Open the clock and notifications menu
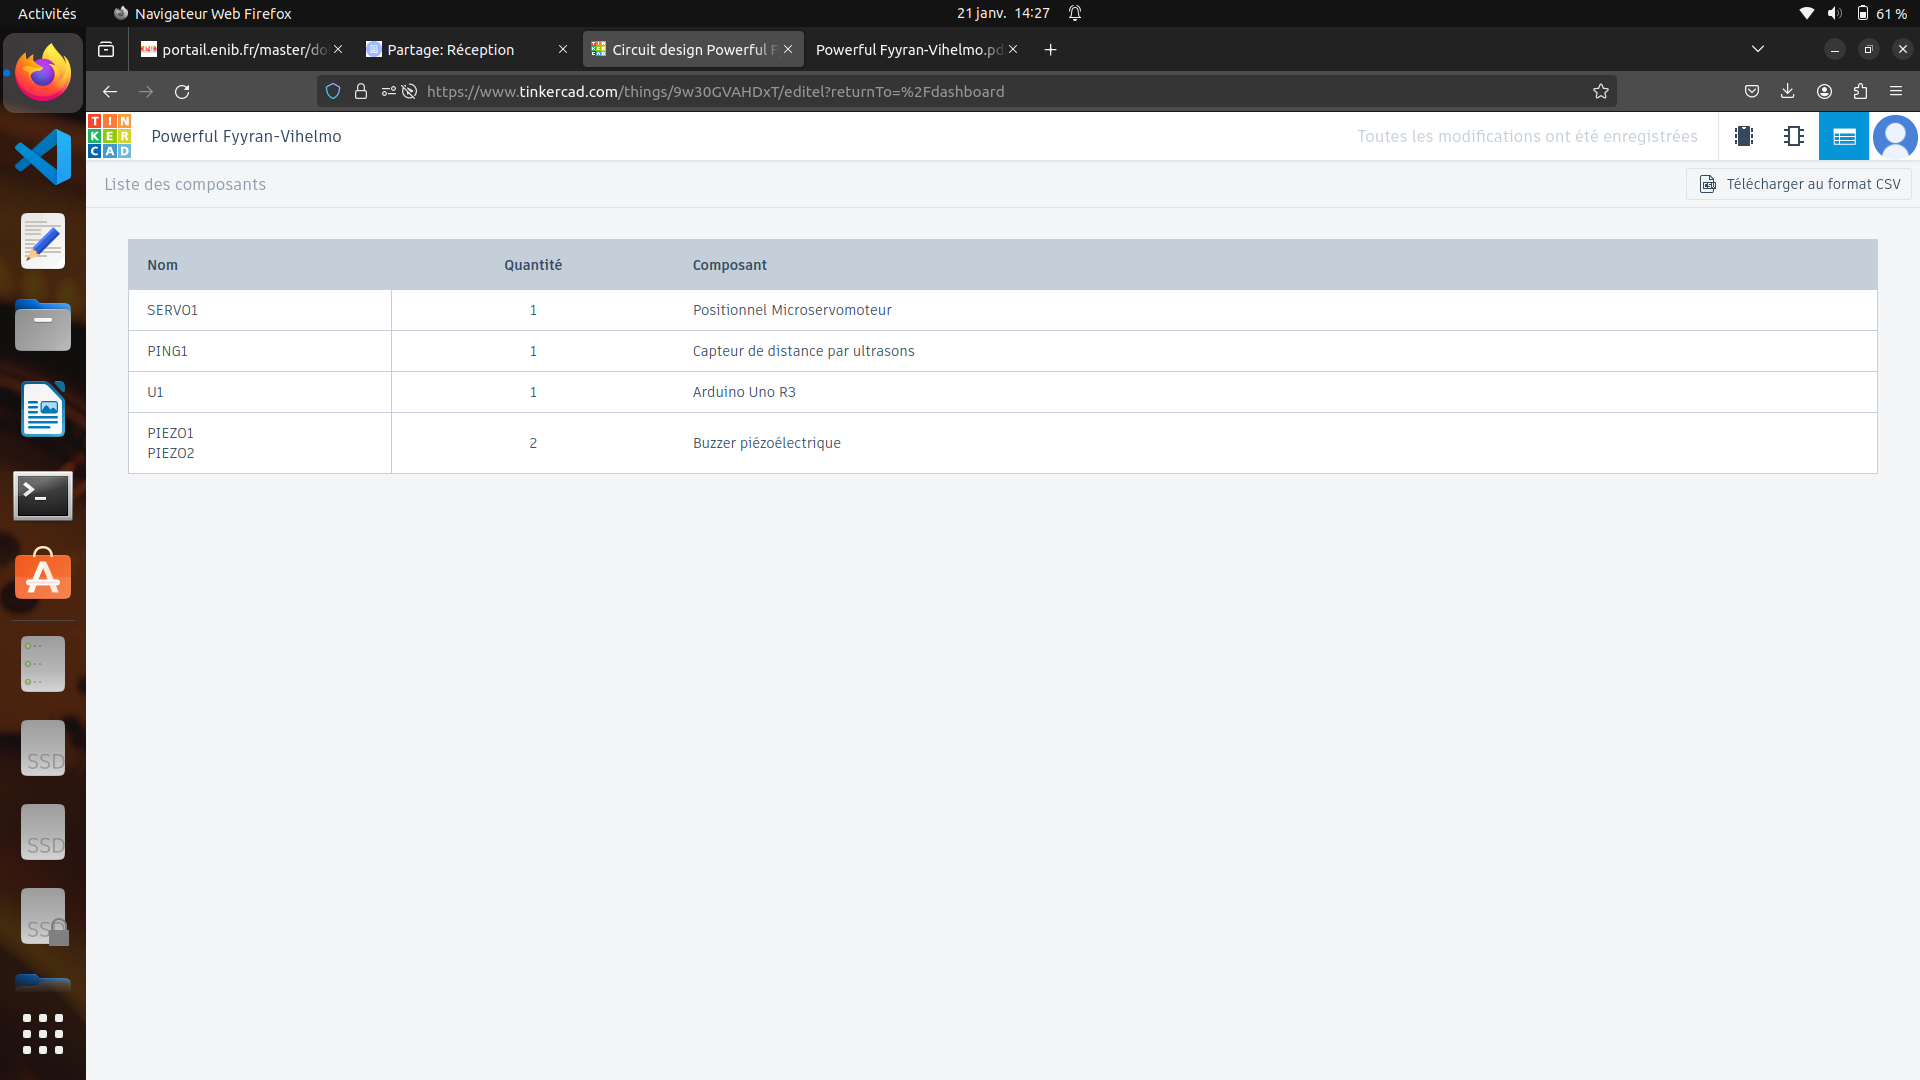Image resolution: width=1920 pixels, height=1080 pixels. pos(1003,13)
